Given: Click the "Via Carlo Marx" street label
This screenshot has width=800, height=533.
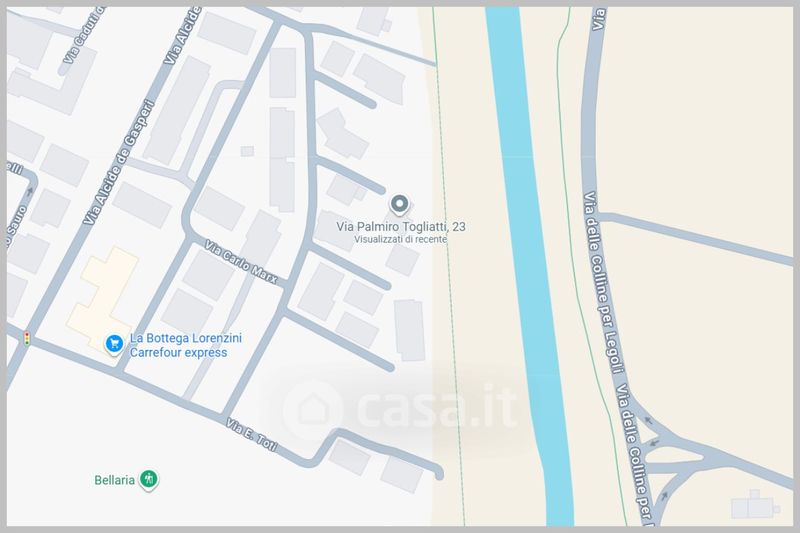Looking at the screenshot, I should (x=241, y=262).
